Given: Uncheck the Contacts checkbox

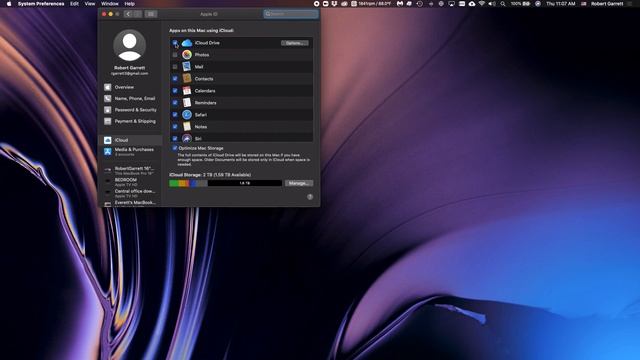Looking at the screenshot, I should 175,78.
